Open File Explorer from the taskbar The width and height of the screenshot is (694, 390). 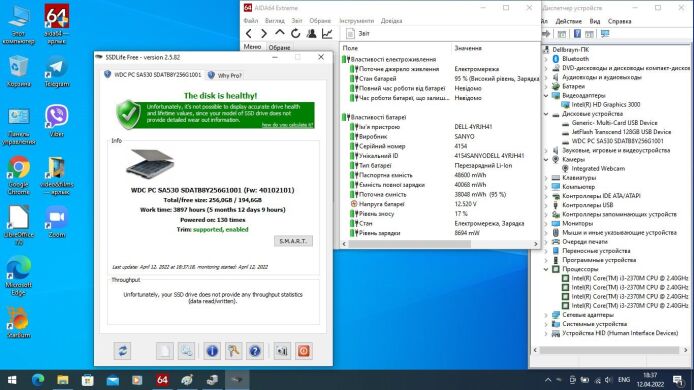coord(63,380)
